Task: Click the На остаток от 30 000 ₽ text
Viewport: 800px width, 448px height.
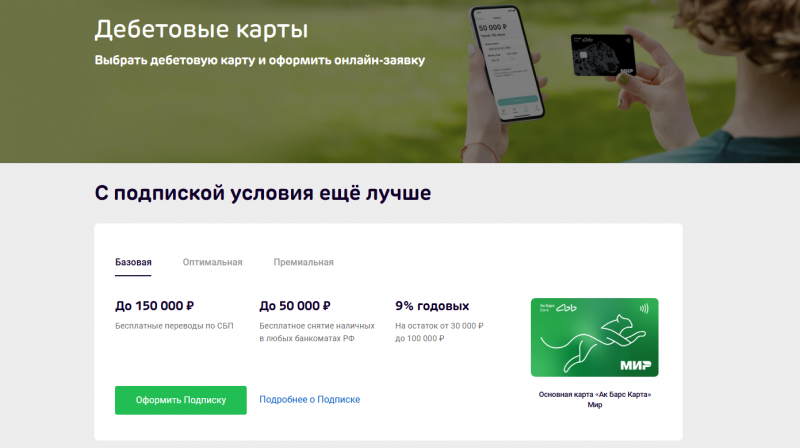Action: point(439,332)
